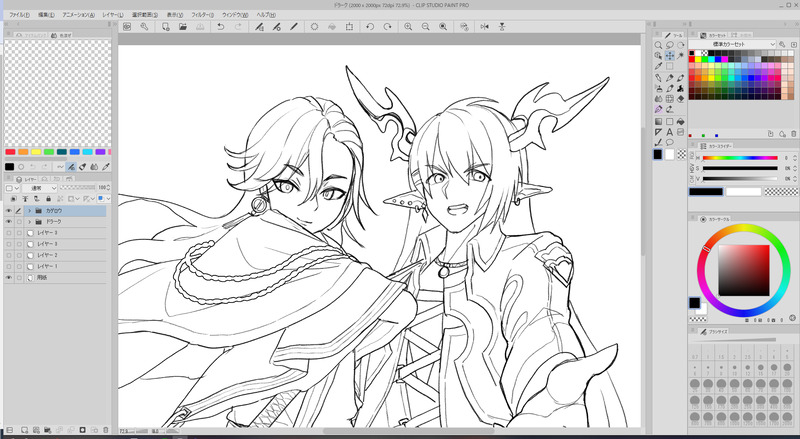Show the レイヤー 2 layer
800x439 pixels.
point(8,255)
